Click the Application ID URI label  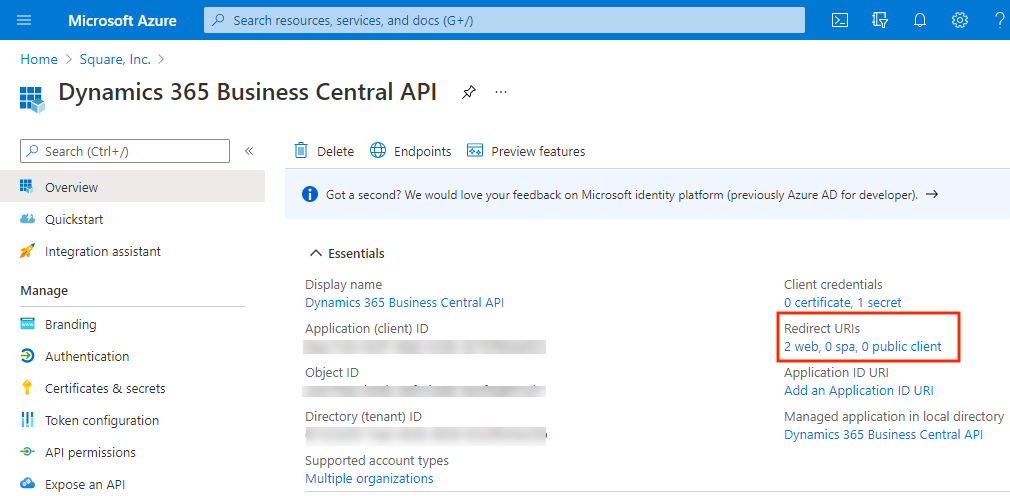point(837,372)
